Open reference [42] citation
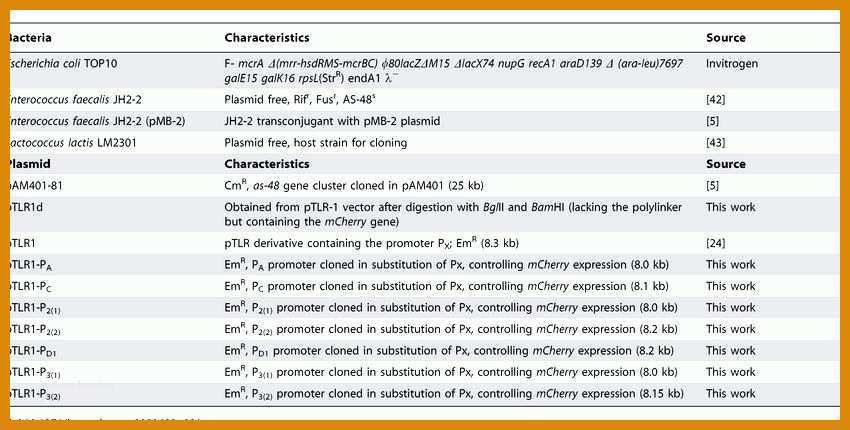Viewport: 850px width, 430px height. pyautogui.click(x=715, y=100)
